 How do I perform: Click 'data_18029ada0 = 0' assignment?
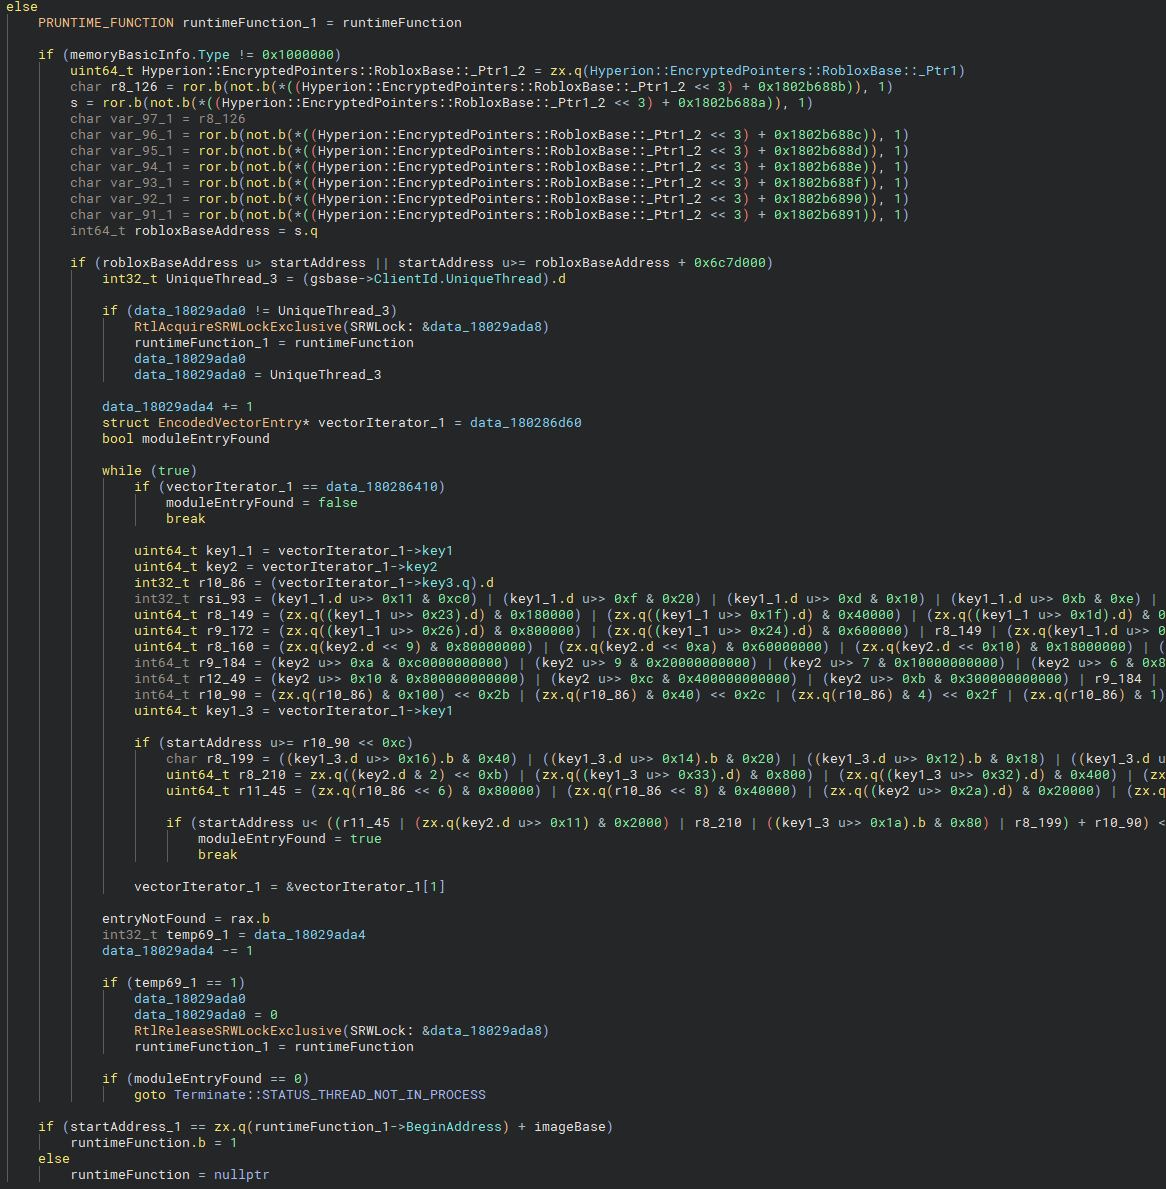pyautogui.click(x=205, y=1015)
